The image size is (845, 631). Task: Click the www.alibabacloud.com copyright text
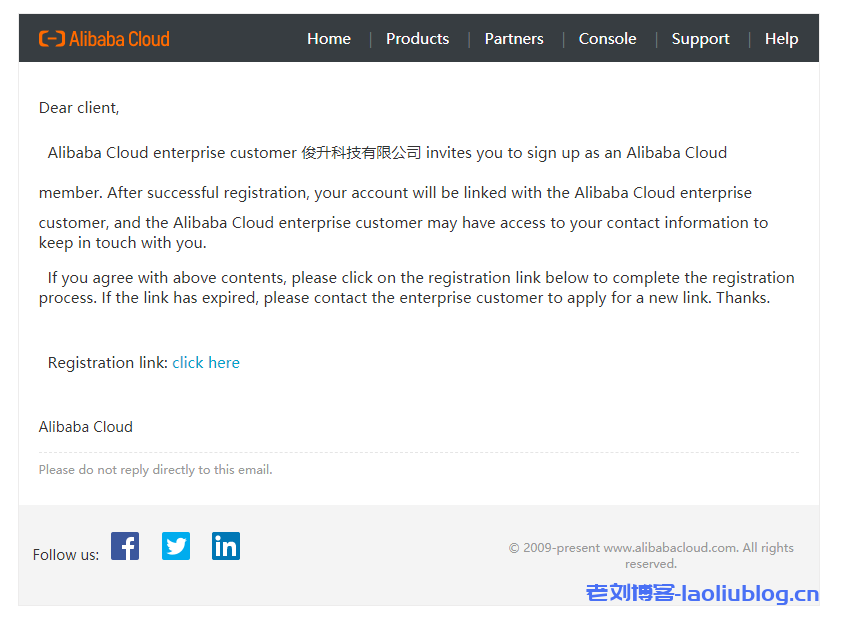tap(669, 548)
